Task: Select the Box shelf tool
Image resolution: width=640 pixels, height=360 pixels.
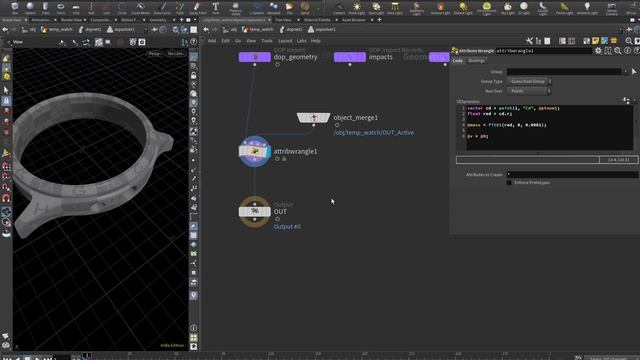Action: (15, 7)
